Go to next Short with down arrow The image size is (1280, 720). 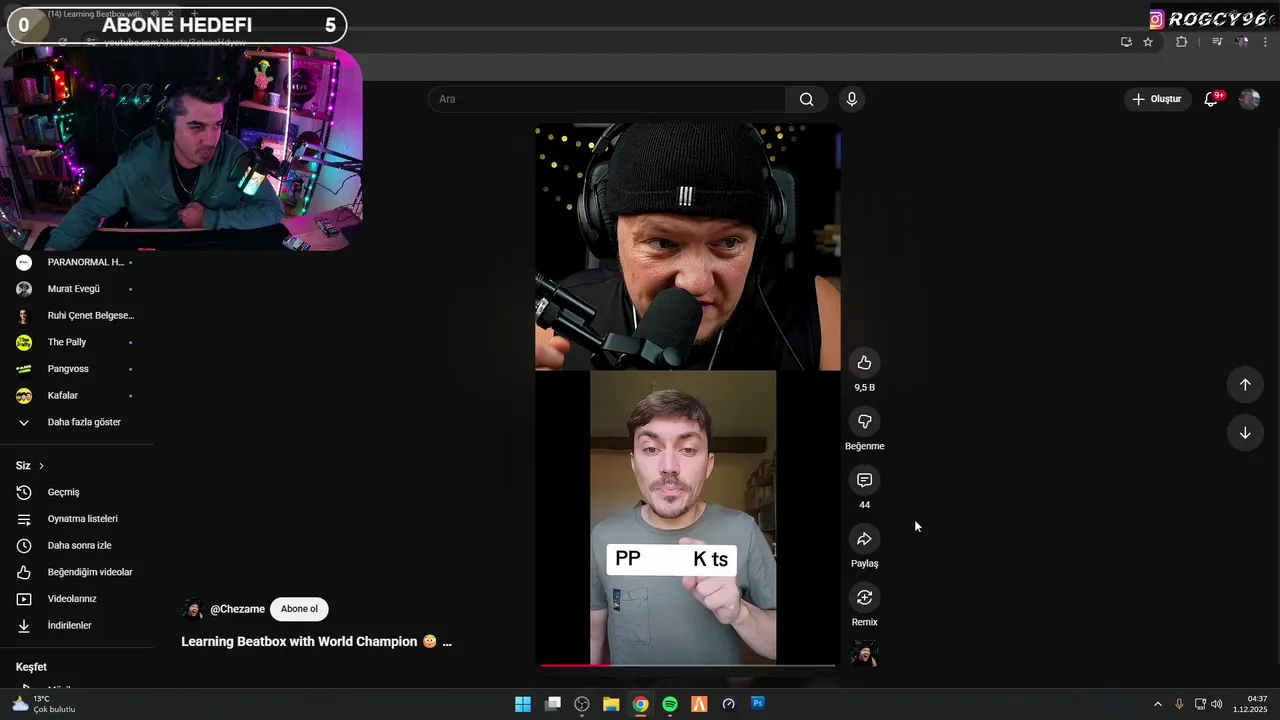tap(1245, 433)
